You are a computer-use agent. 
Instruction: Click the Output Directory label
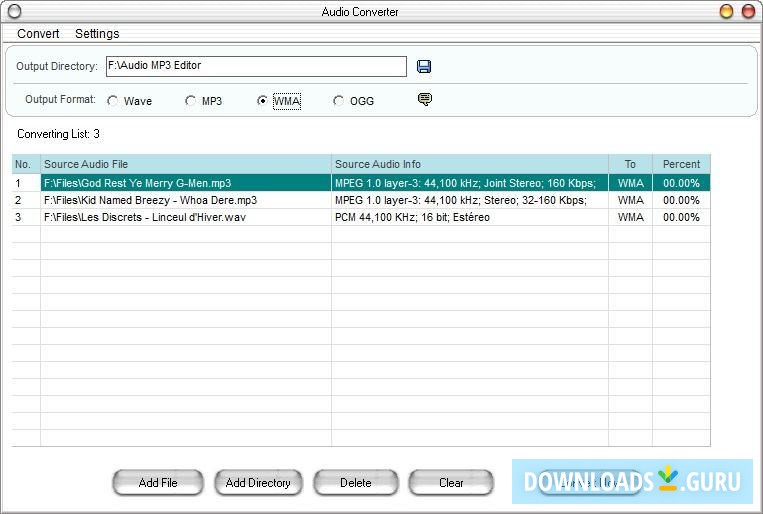click(x=57, y=66)
